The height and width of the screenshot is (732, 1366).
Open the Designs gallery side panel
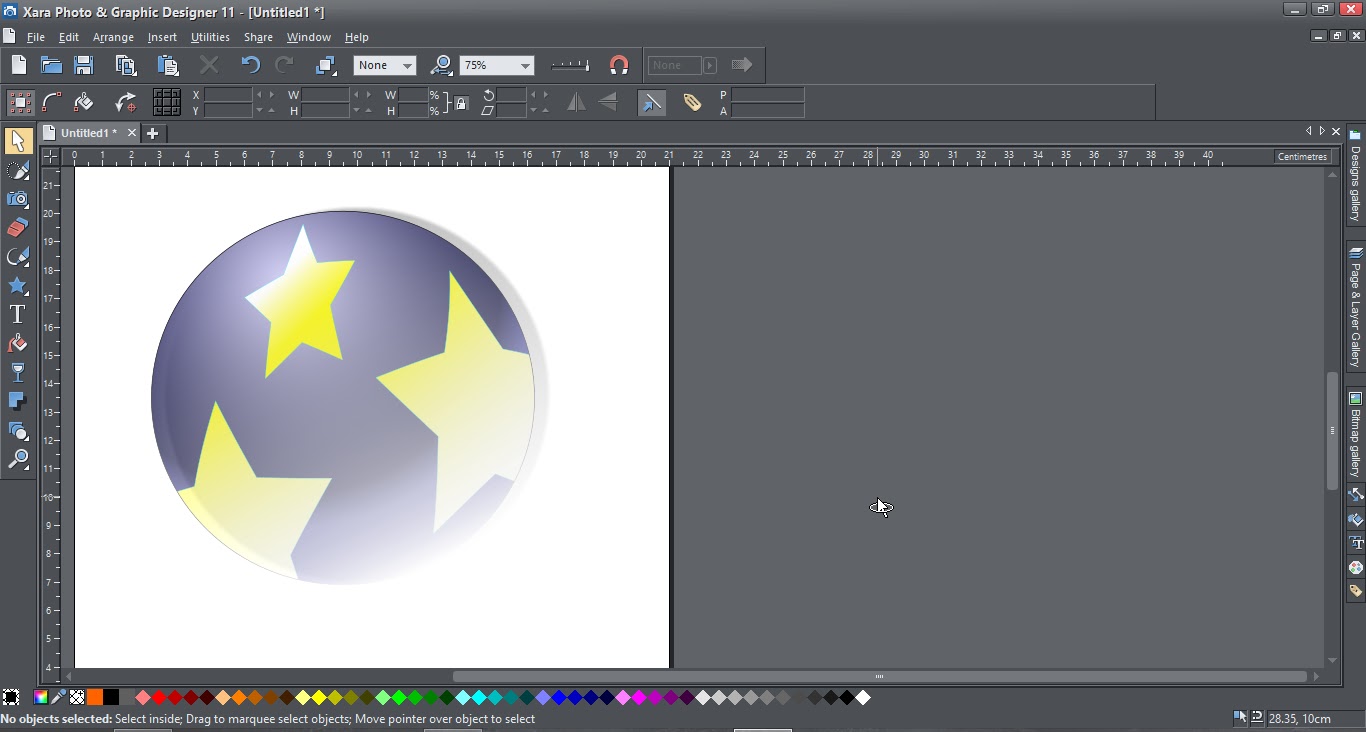1355,178
